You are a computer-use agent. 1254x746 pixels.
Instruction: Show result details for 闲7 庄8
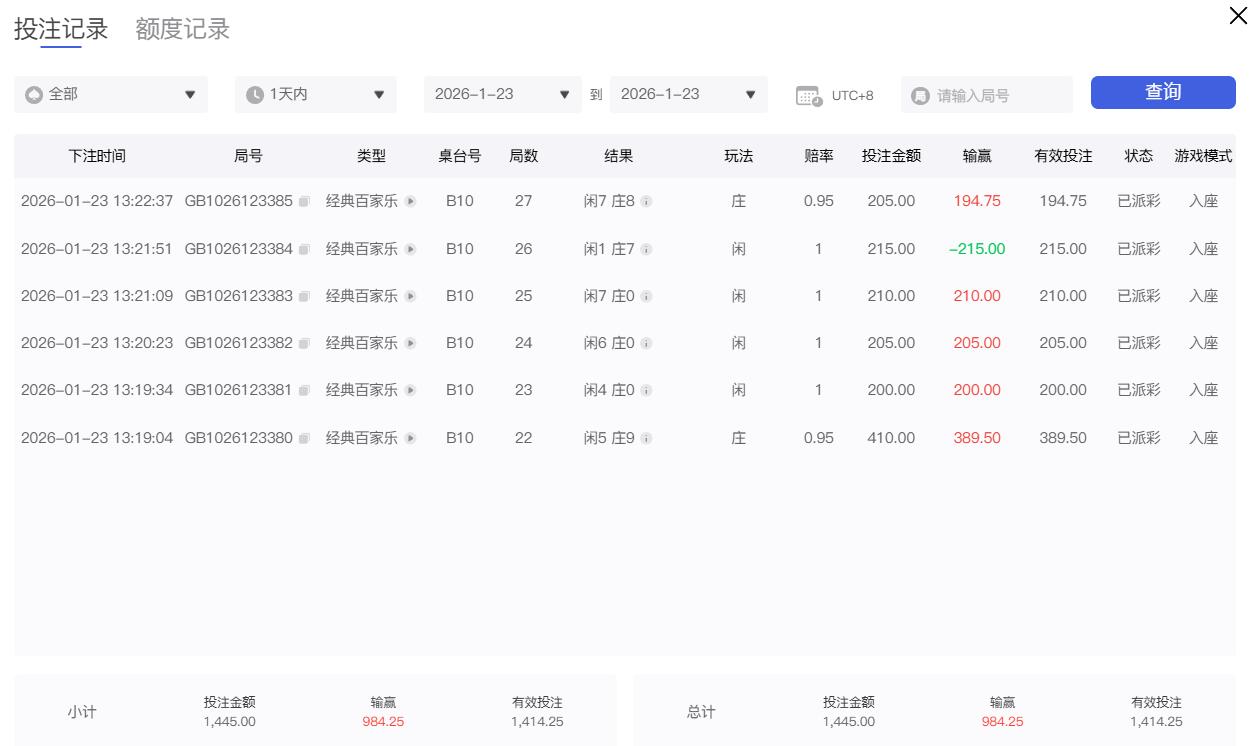pos(646,202)
